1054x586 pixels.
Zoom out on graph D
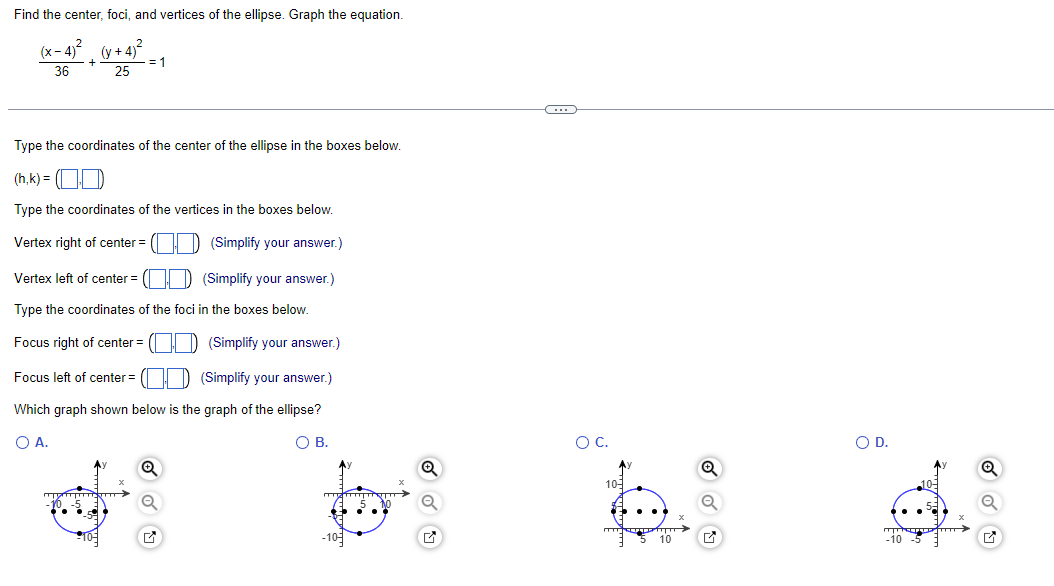coord(989,503)
